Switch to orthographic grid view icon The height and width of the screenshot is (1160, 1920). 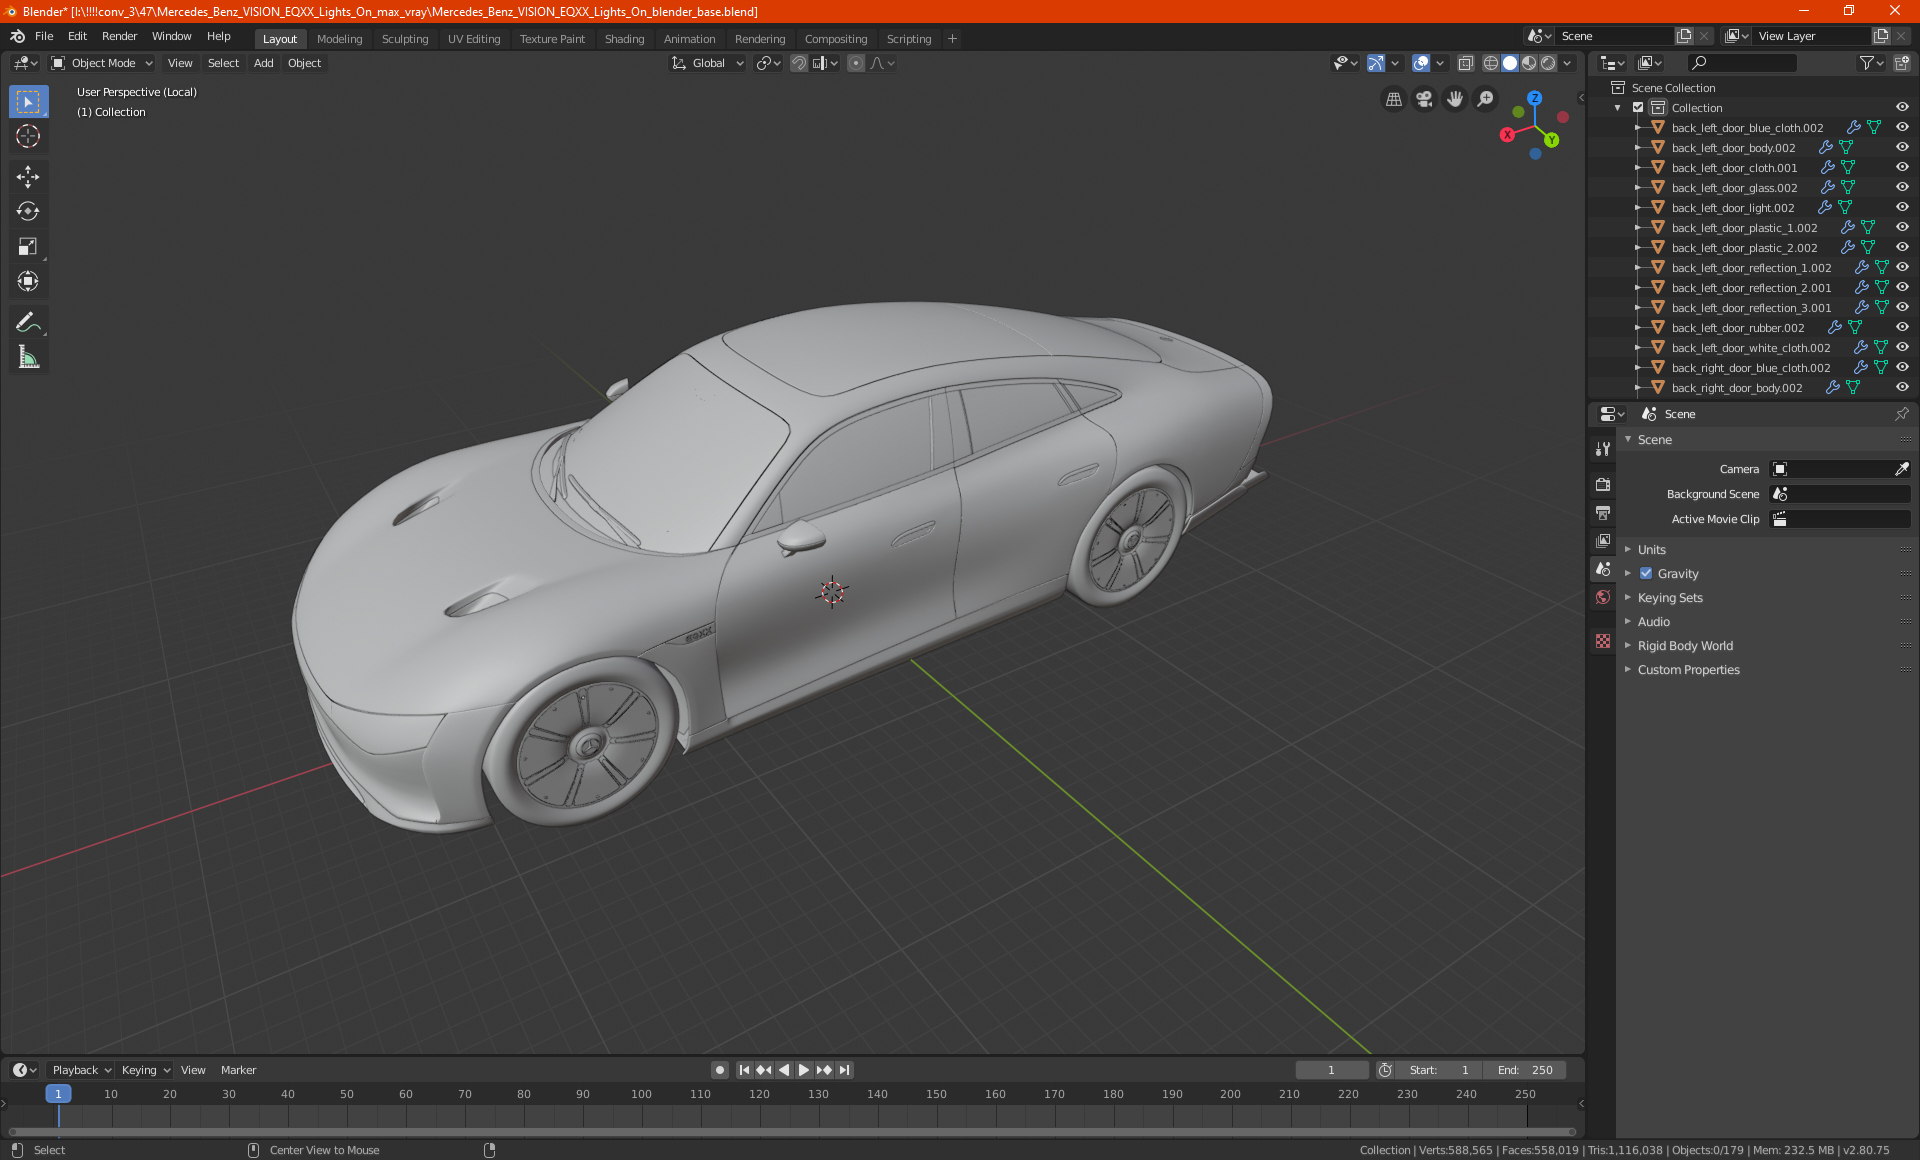[1393, 99]
